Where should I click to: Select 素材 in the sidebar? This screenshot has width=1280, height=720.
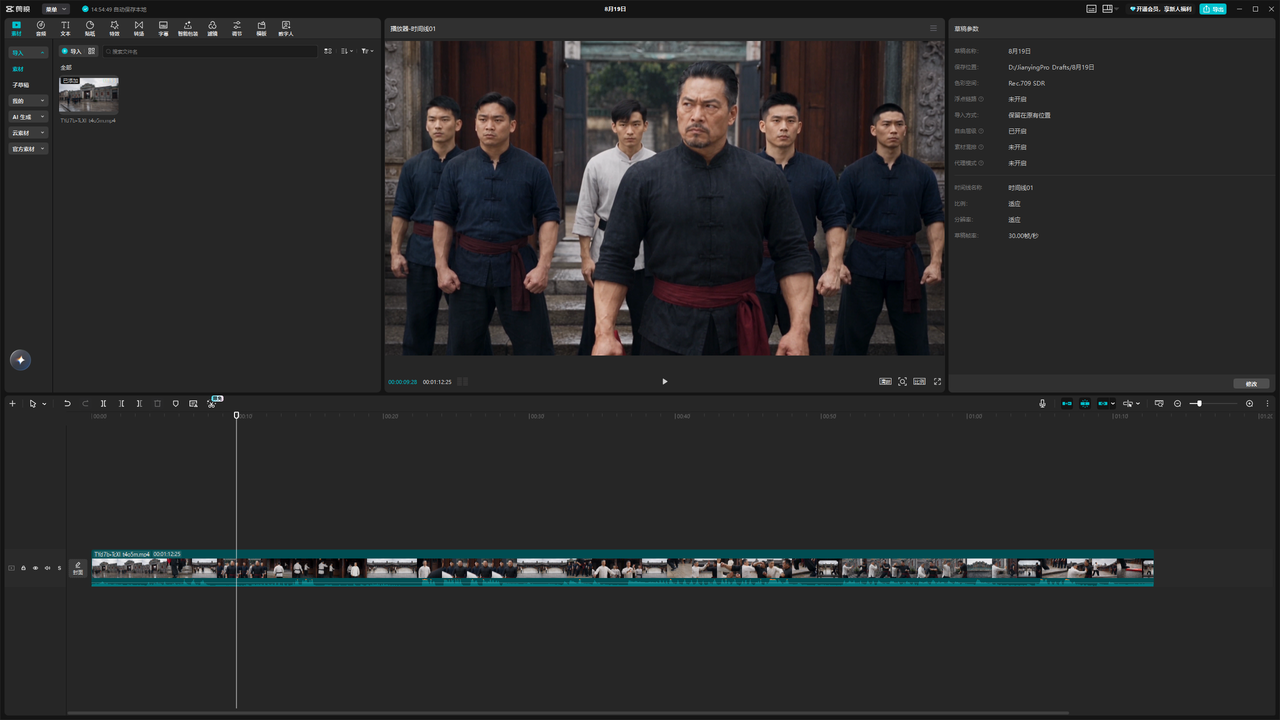point(18,69)
